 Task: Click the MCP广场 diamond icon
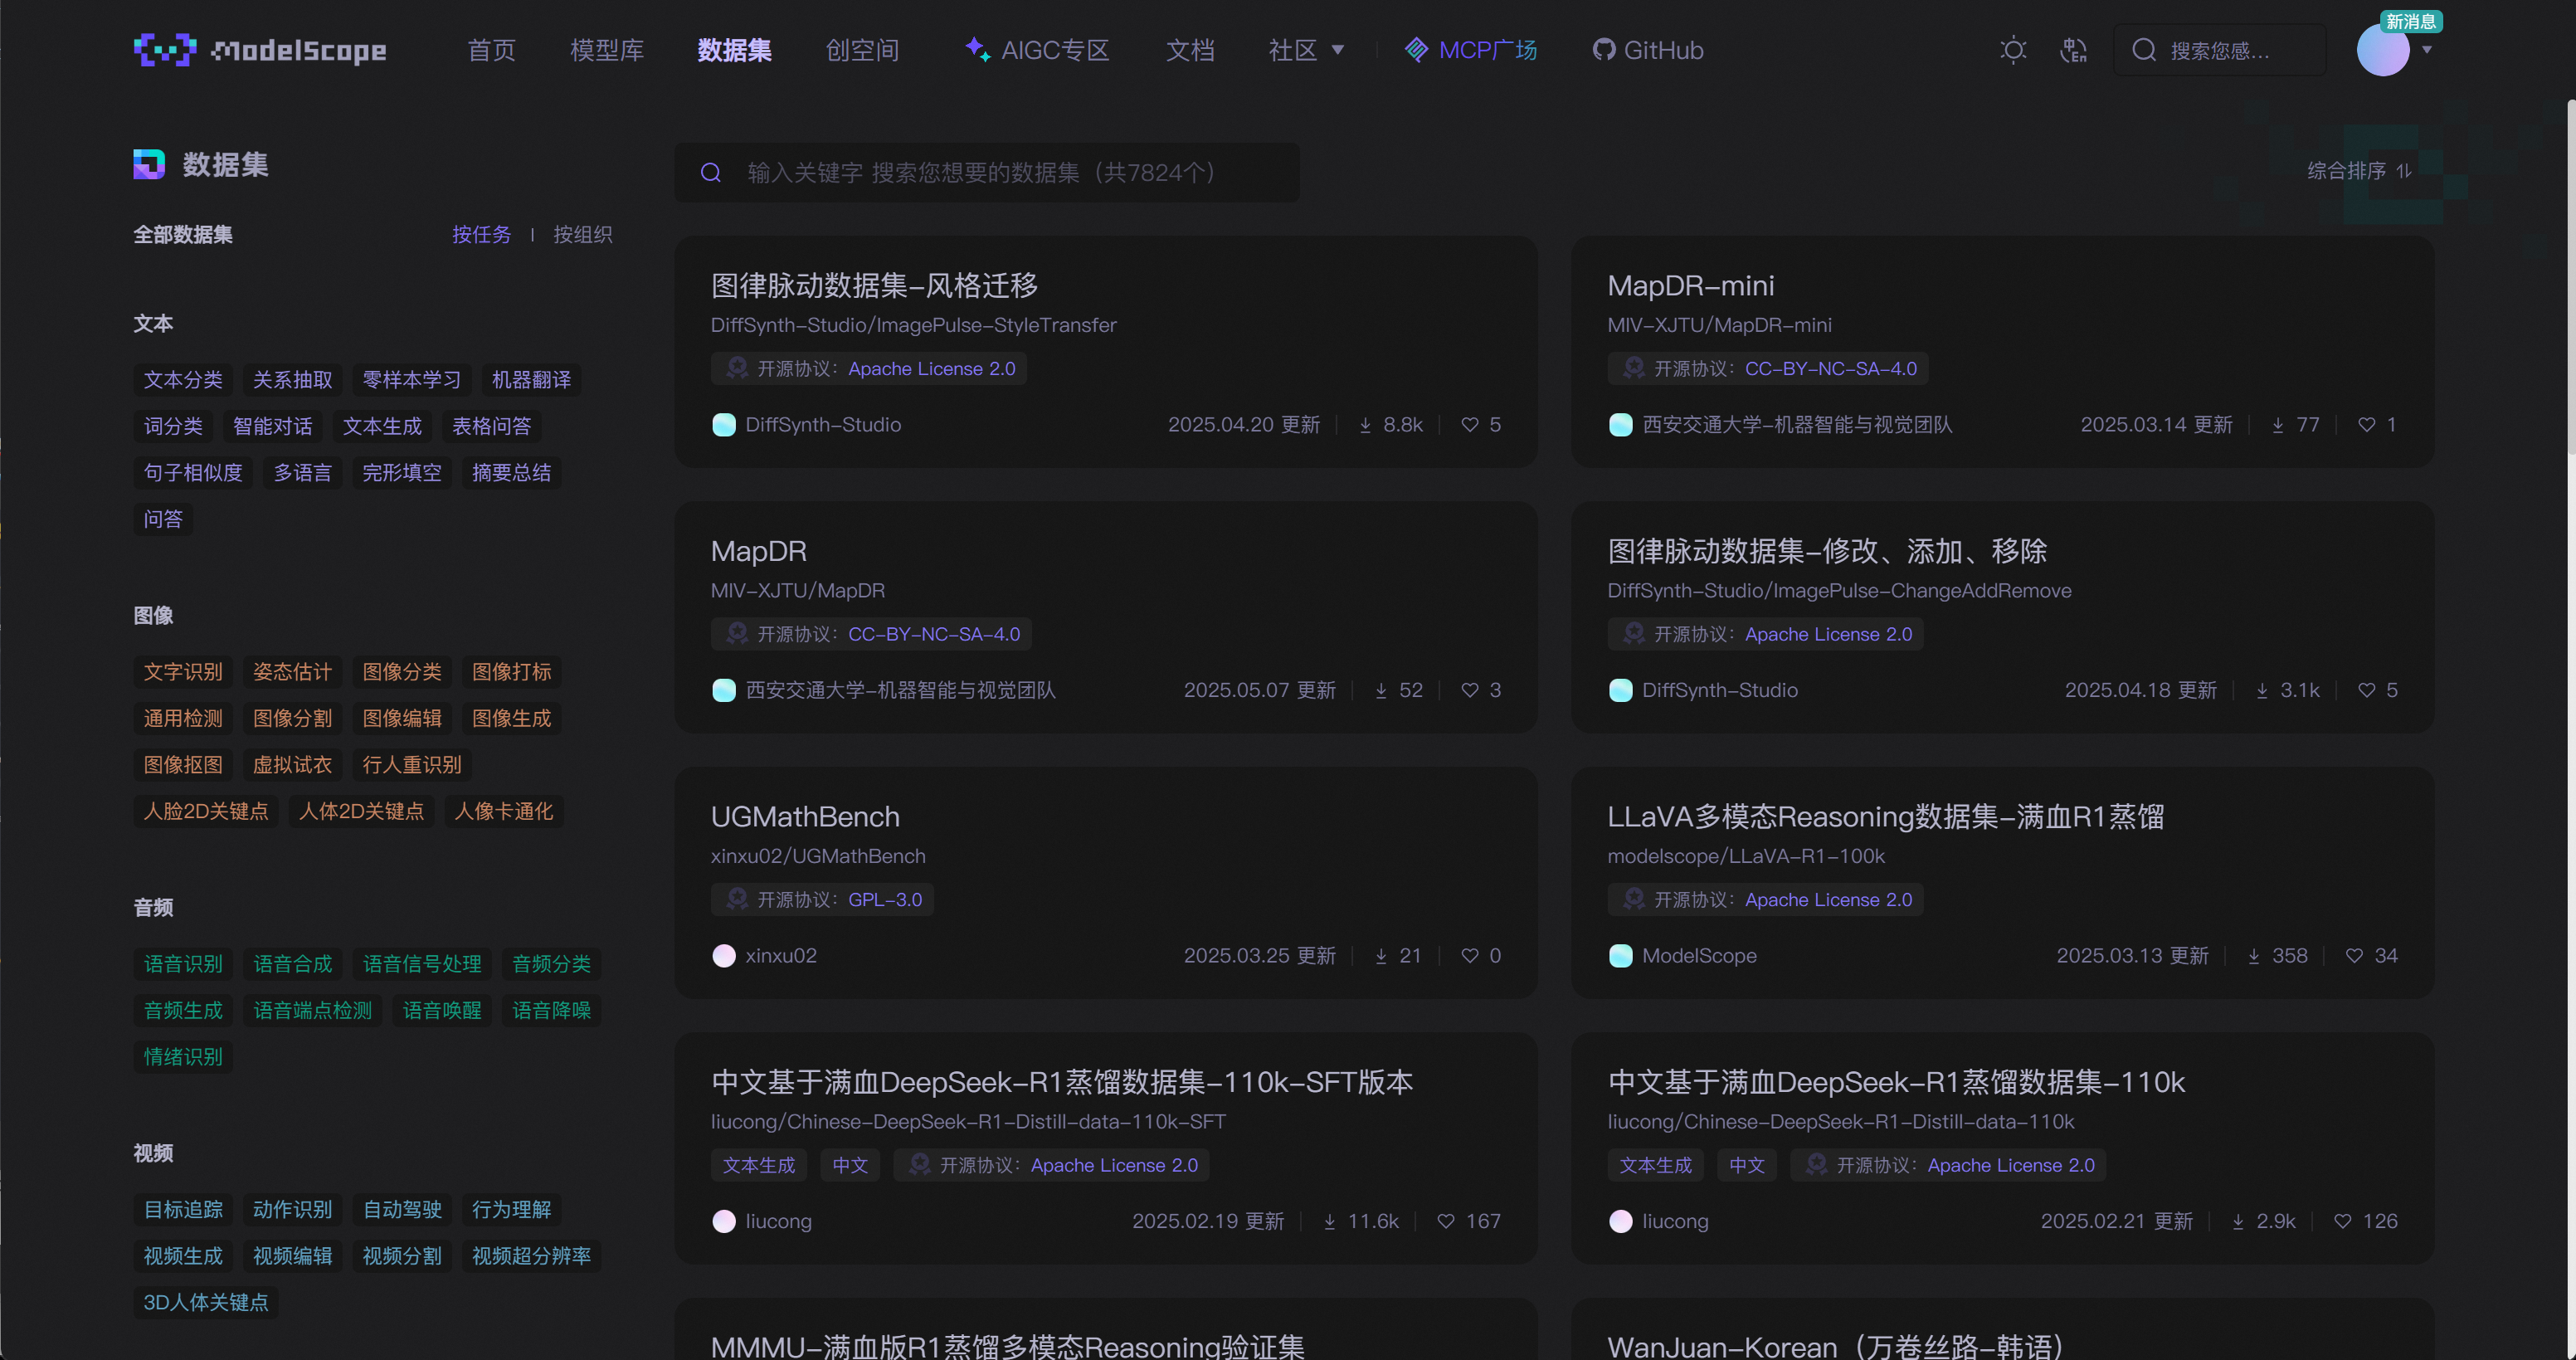[1417, 50]
